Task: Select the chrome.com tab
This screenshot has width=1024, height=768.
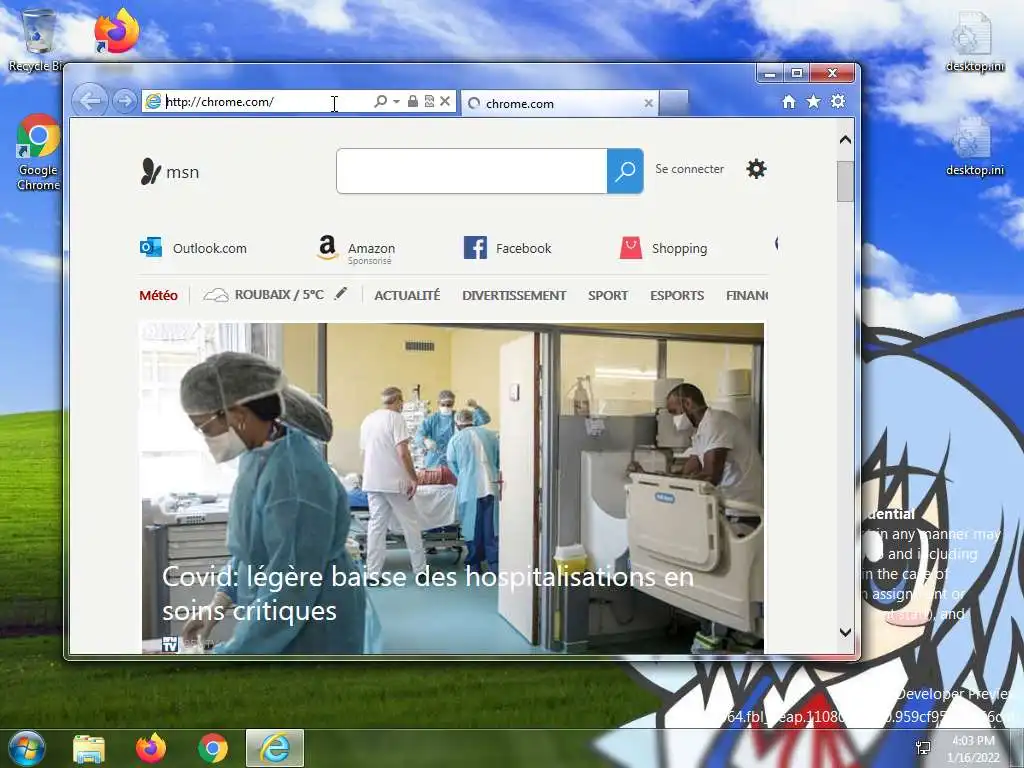Action: coord(559,103)
